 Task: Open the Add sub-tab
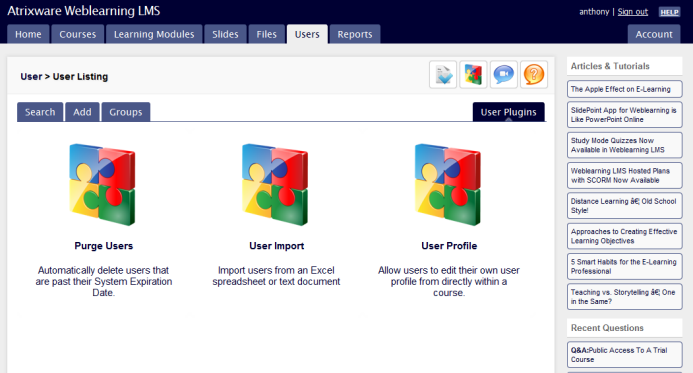(82, 112)
